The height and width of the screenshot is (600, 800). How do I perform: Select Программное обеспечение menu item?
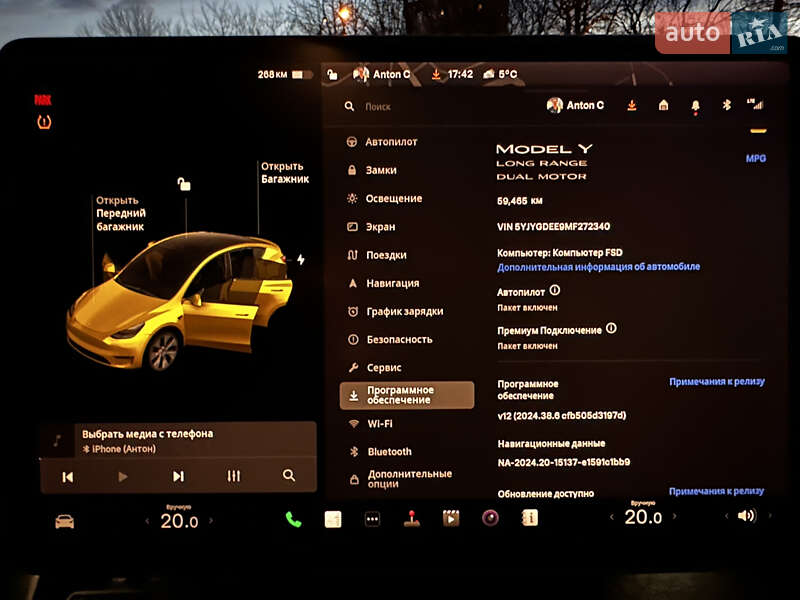pyautogui.click(x=407, y=395)
